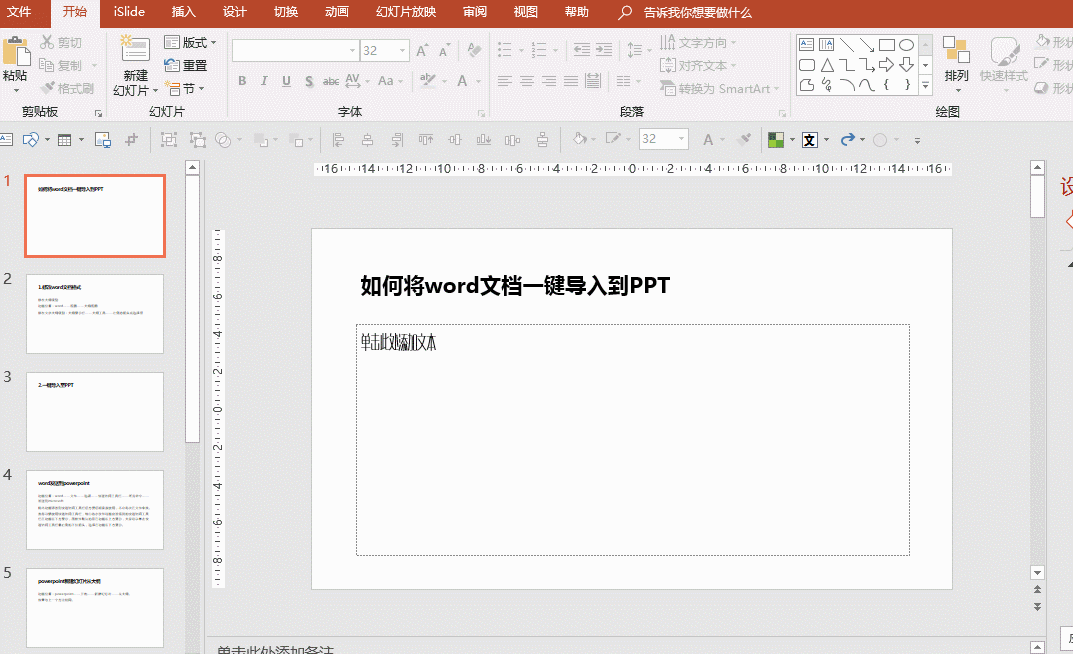This screenshot has width=1073, height=654.
Task: Choose the right block arrow shape
Action: click(886, 65)
